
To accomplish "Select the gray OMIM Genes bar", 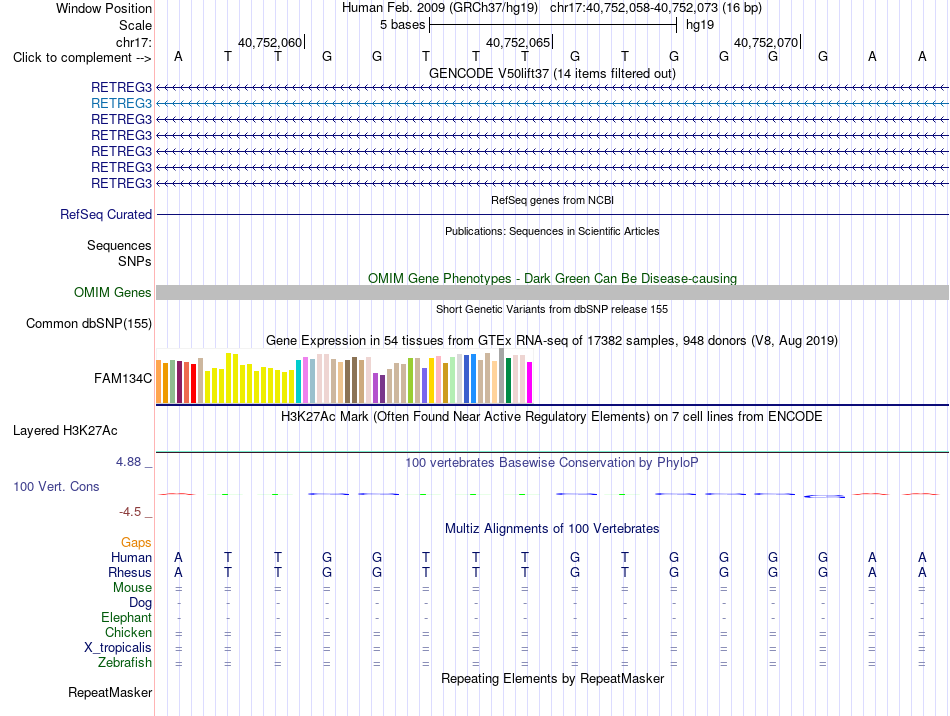I will click(x=552, y=293).
